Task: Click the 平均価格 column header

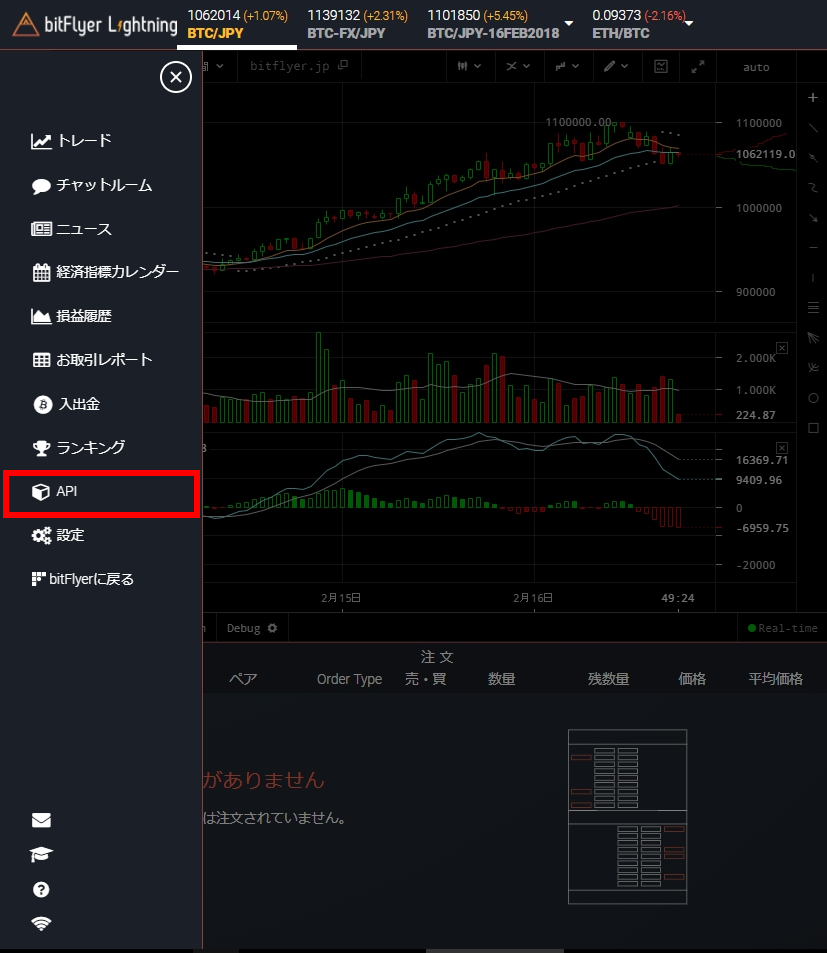Action: 775,679
